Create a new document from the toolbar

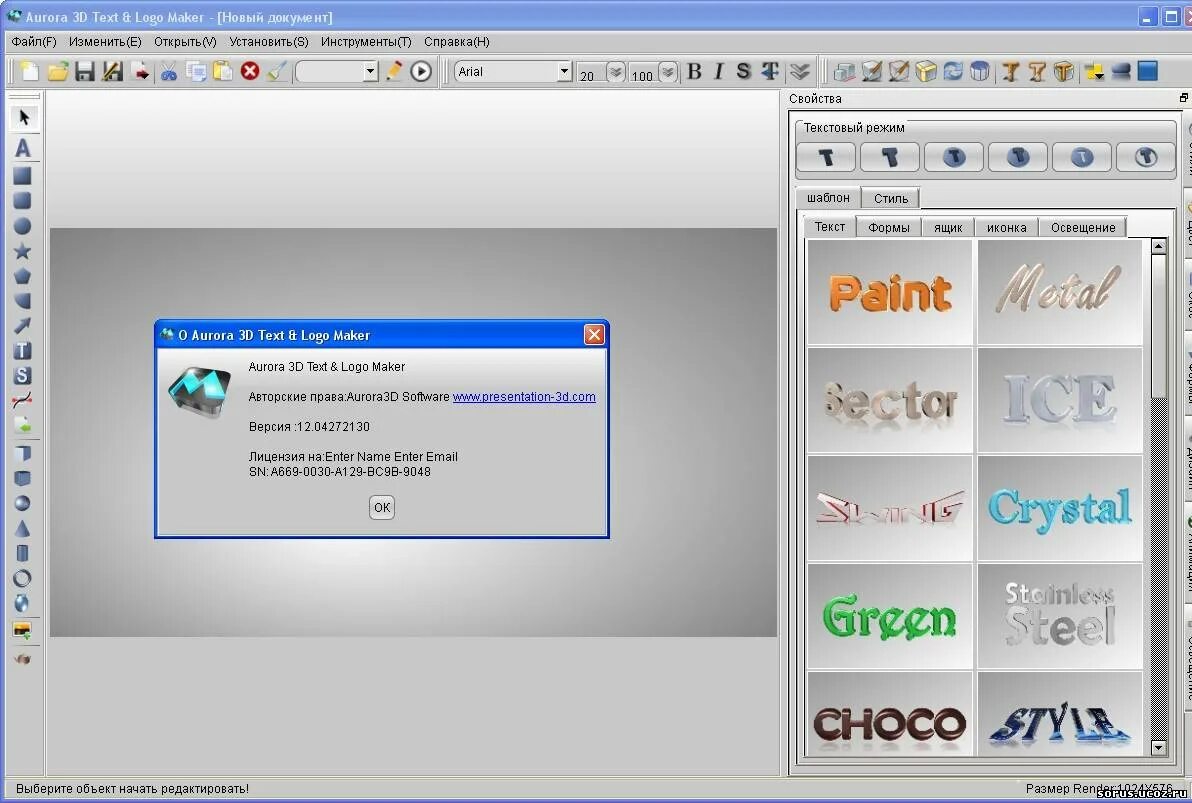click(x=30, y=71)
